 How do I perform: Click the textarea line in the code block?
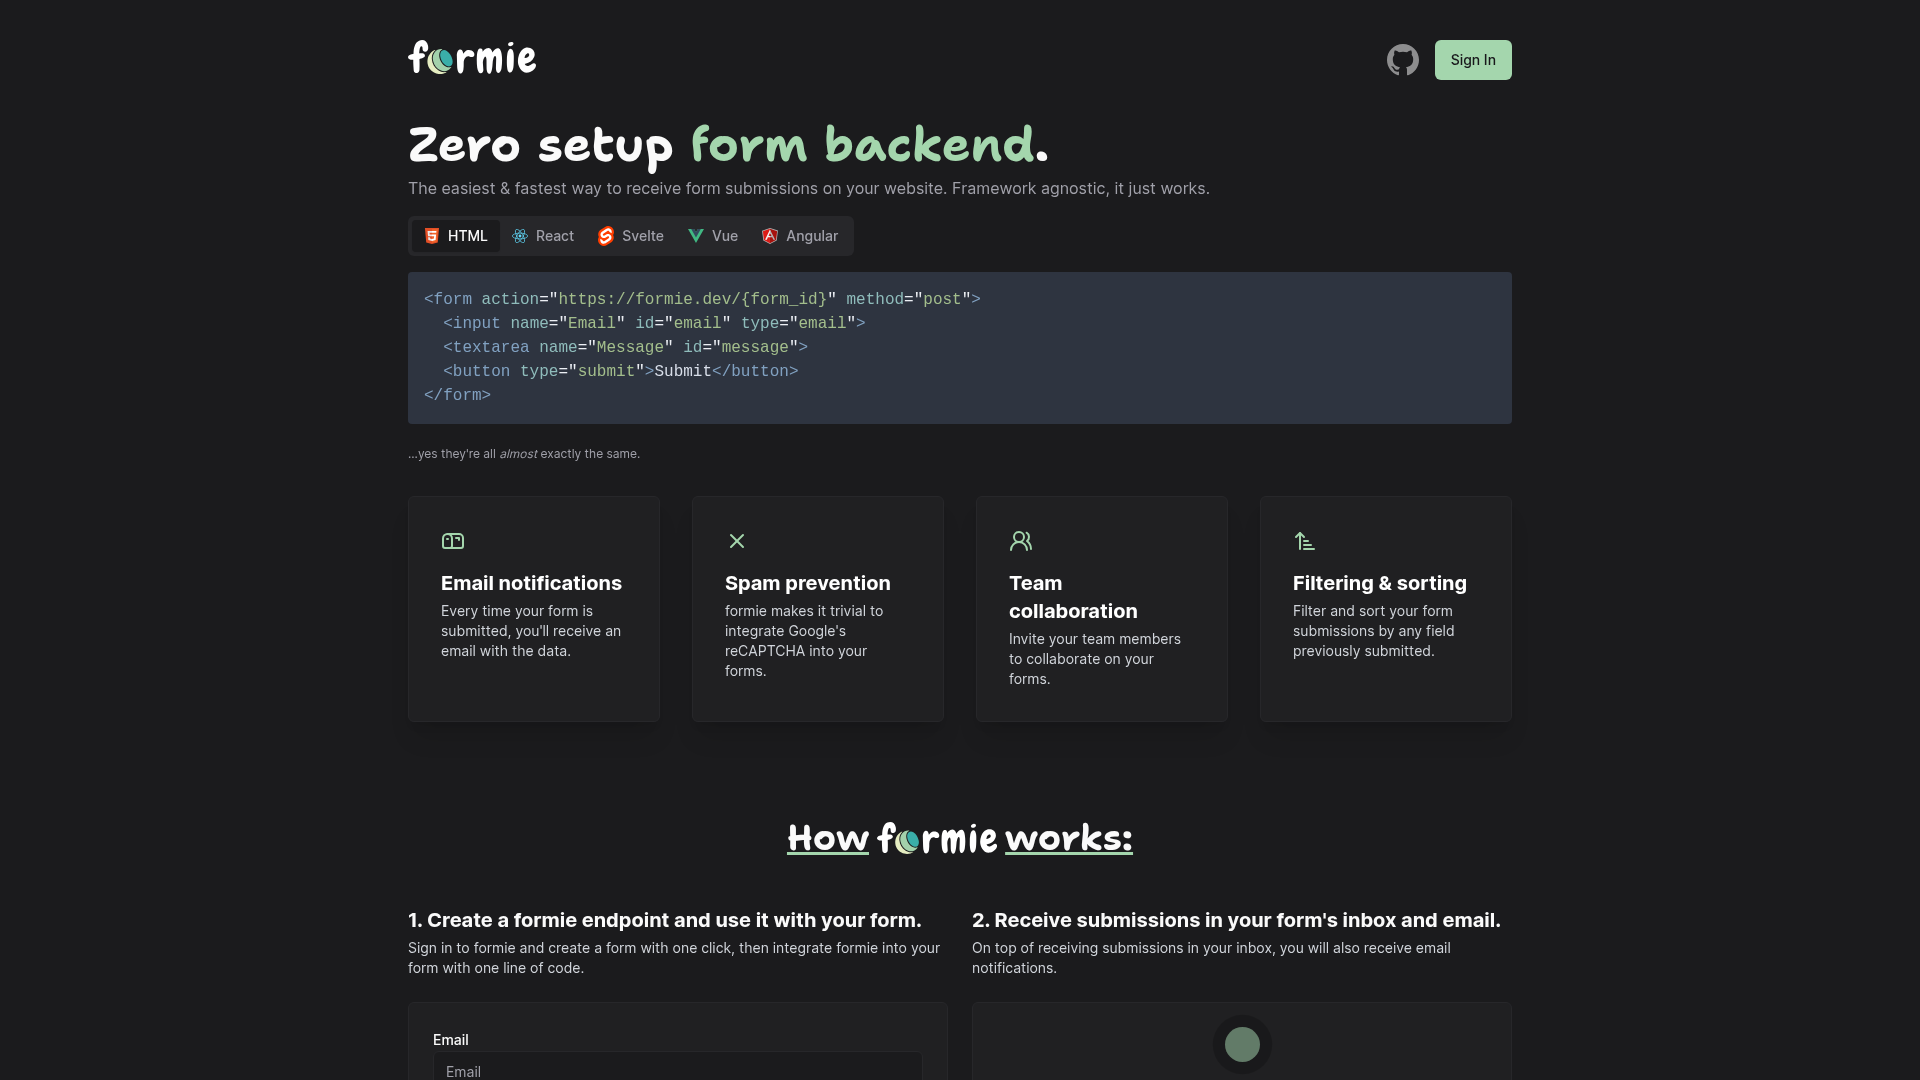pyautogui.click(x=626, y=347)
